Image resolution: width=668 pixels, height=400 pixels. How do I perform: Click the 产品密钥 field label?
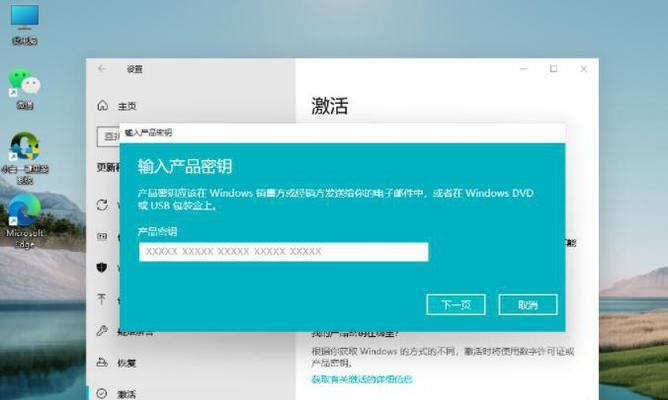coord(157,232)
